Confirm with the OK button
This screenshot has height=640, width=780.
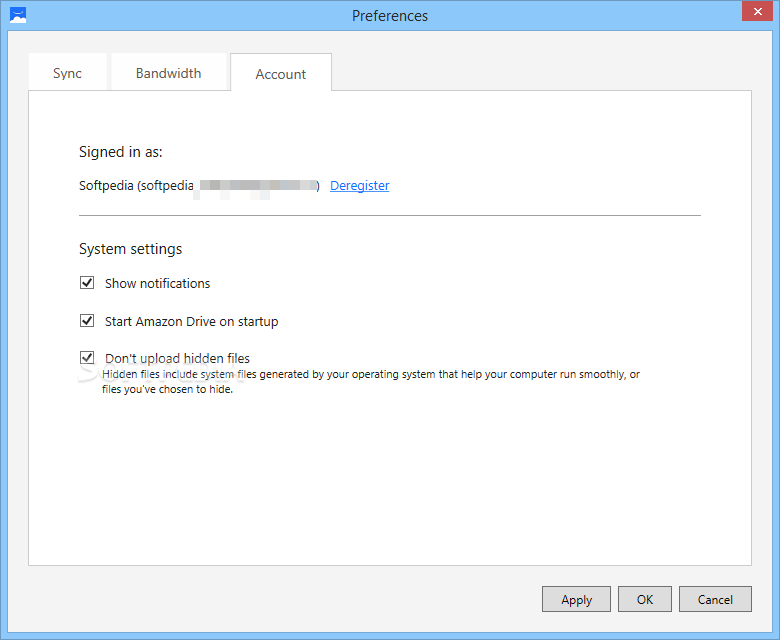point(645,599)
